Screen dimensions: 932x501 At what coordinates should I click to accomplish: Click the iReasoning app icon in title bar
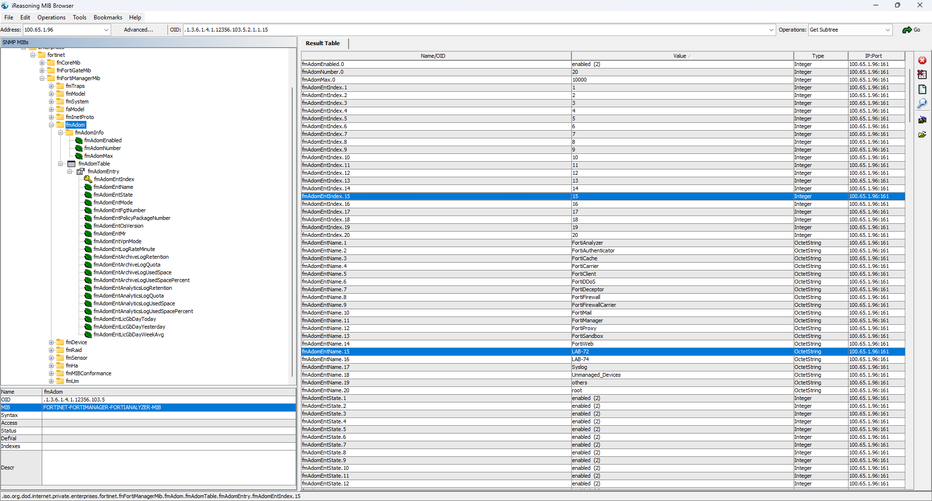pyautogui.click(x=5, y=5)
